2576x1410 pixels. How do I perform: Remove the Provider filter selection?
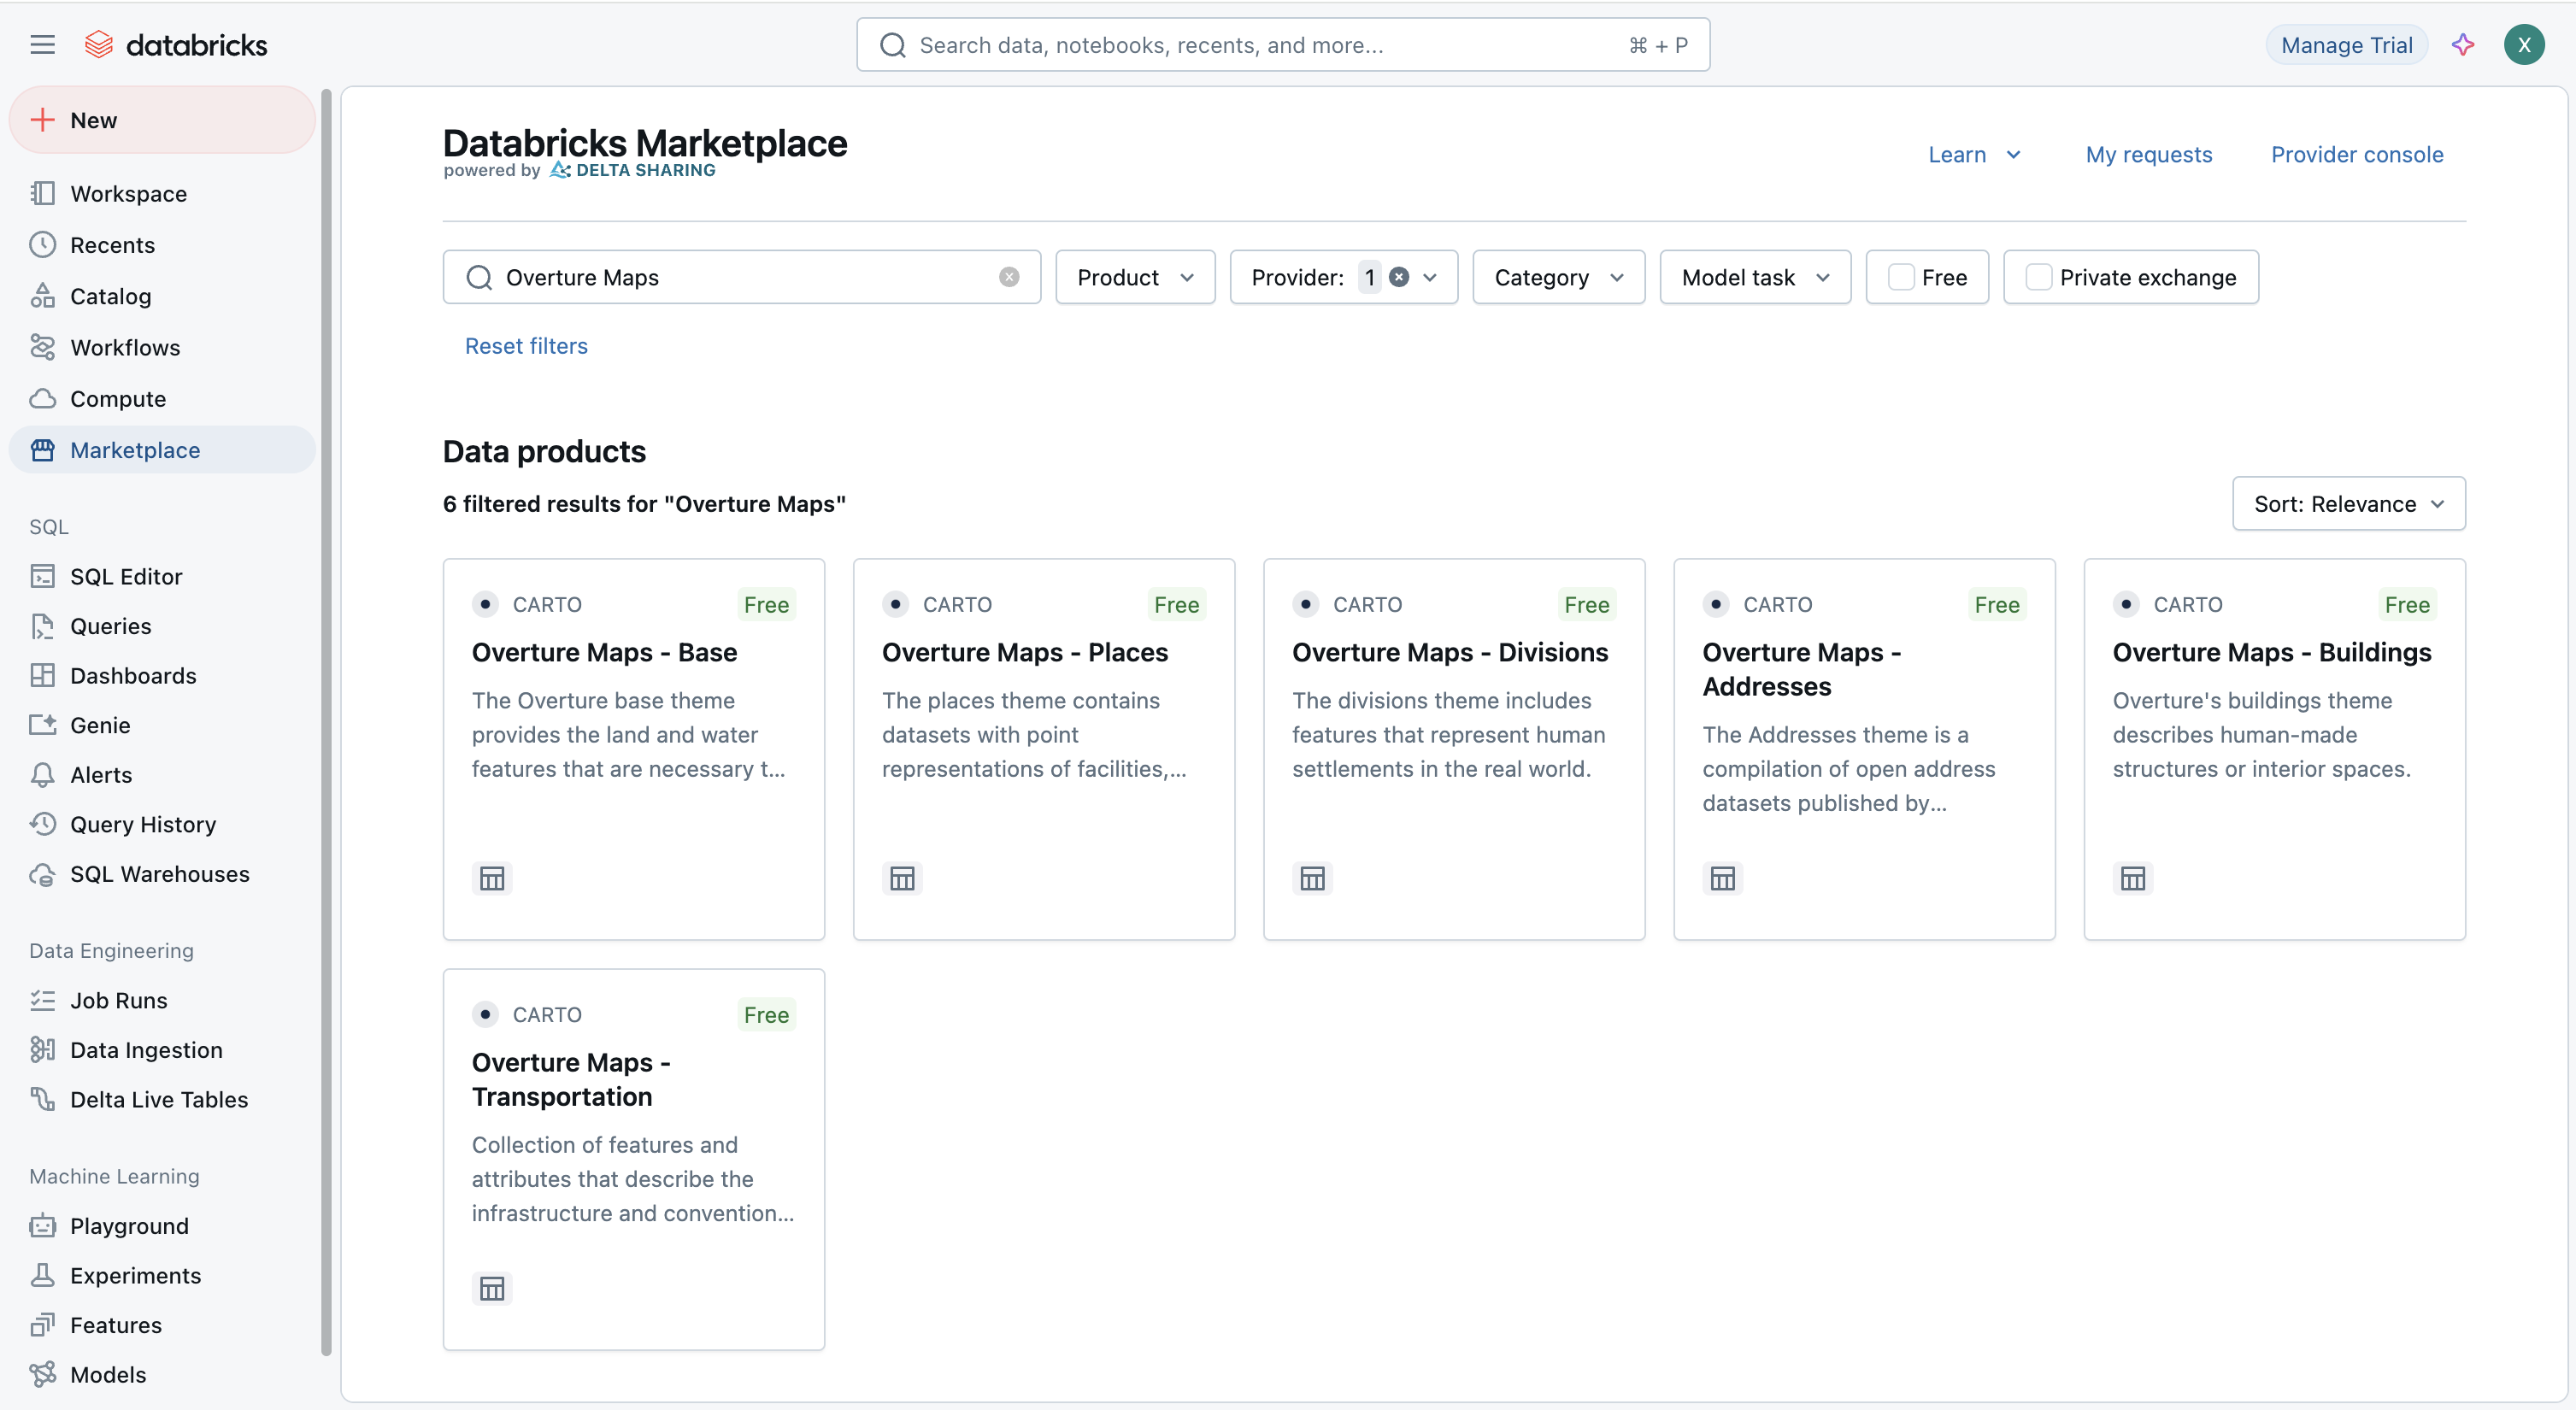[x=1399, y=277]
